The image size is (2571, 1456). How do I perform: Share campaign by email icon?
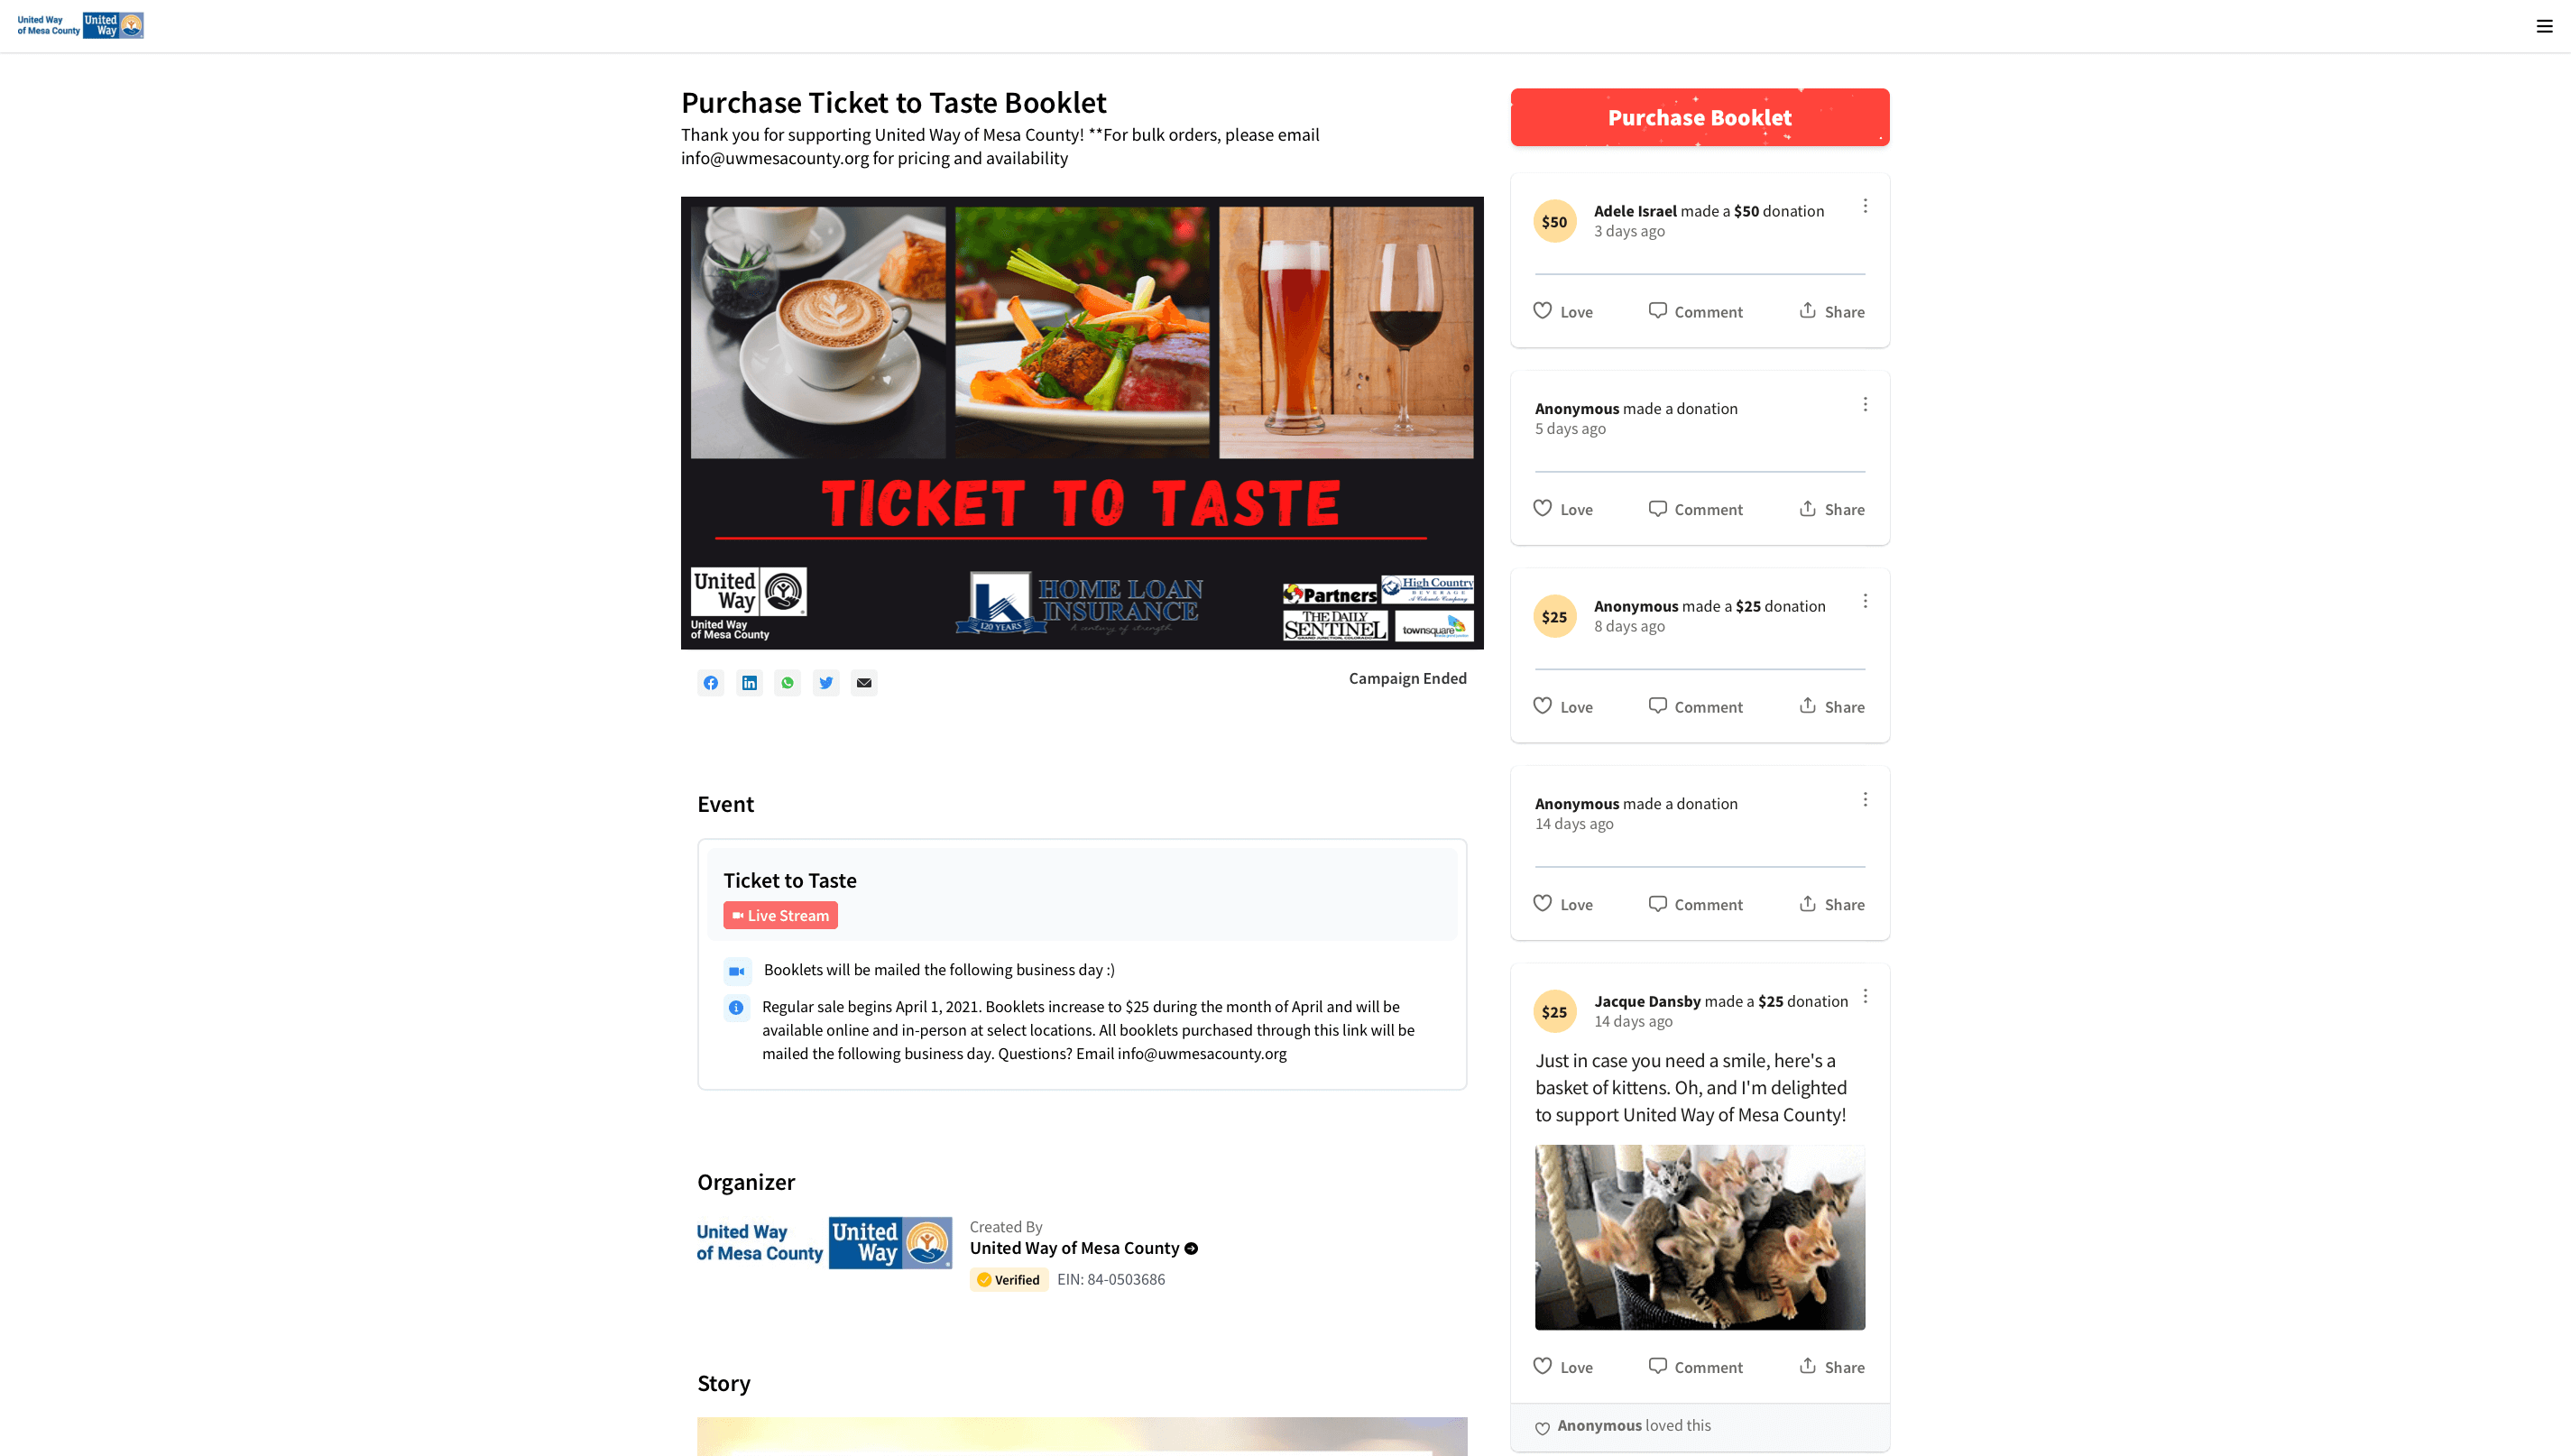[x=864, y=683]
